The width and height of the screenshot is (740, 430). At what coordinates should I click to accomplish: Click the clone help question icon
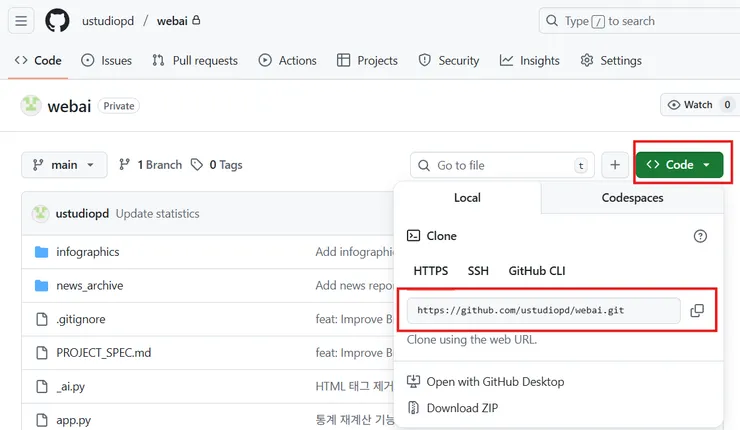tap(700, 236)
